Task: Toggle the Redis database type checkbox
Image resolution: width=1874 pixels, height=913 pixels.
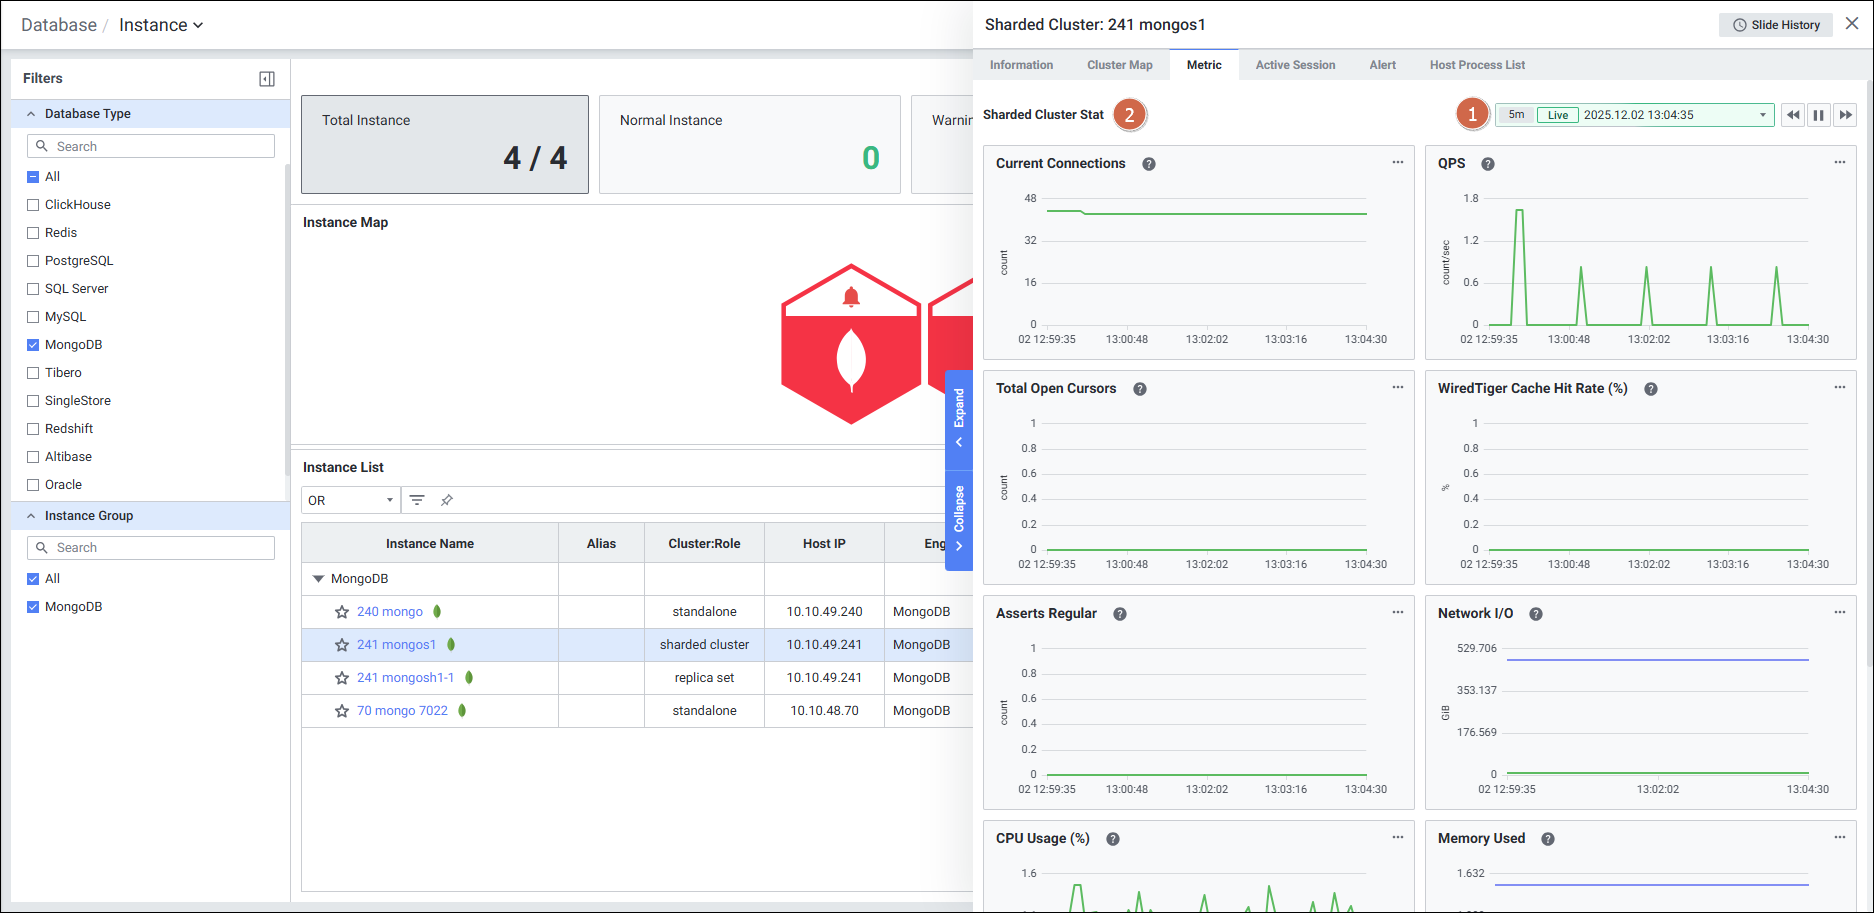Action: point(33,233)
